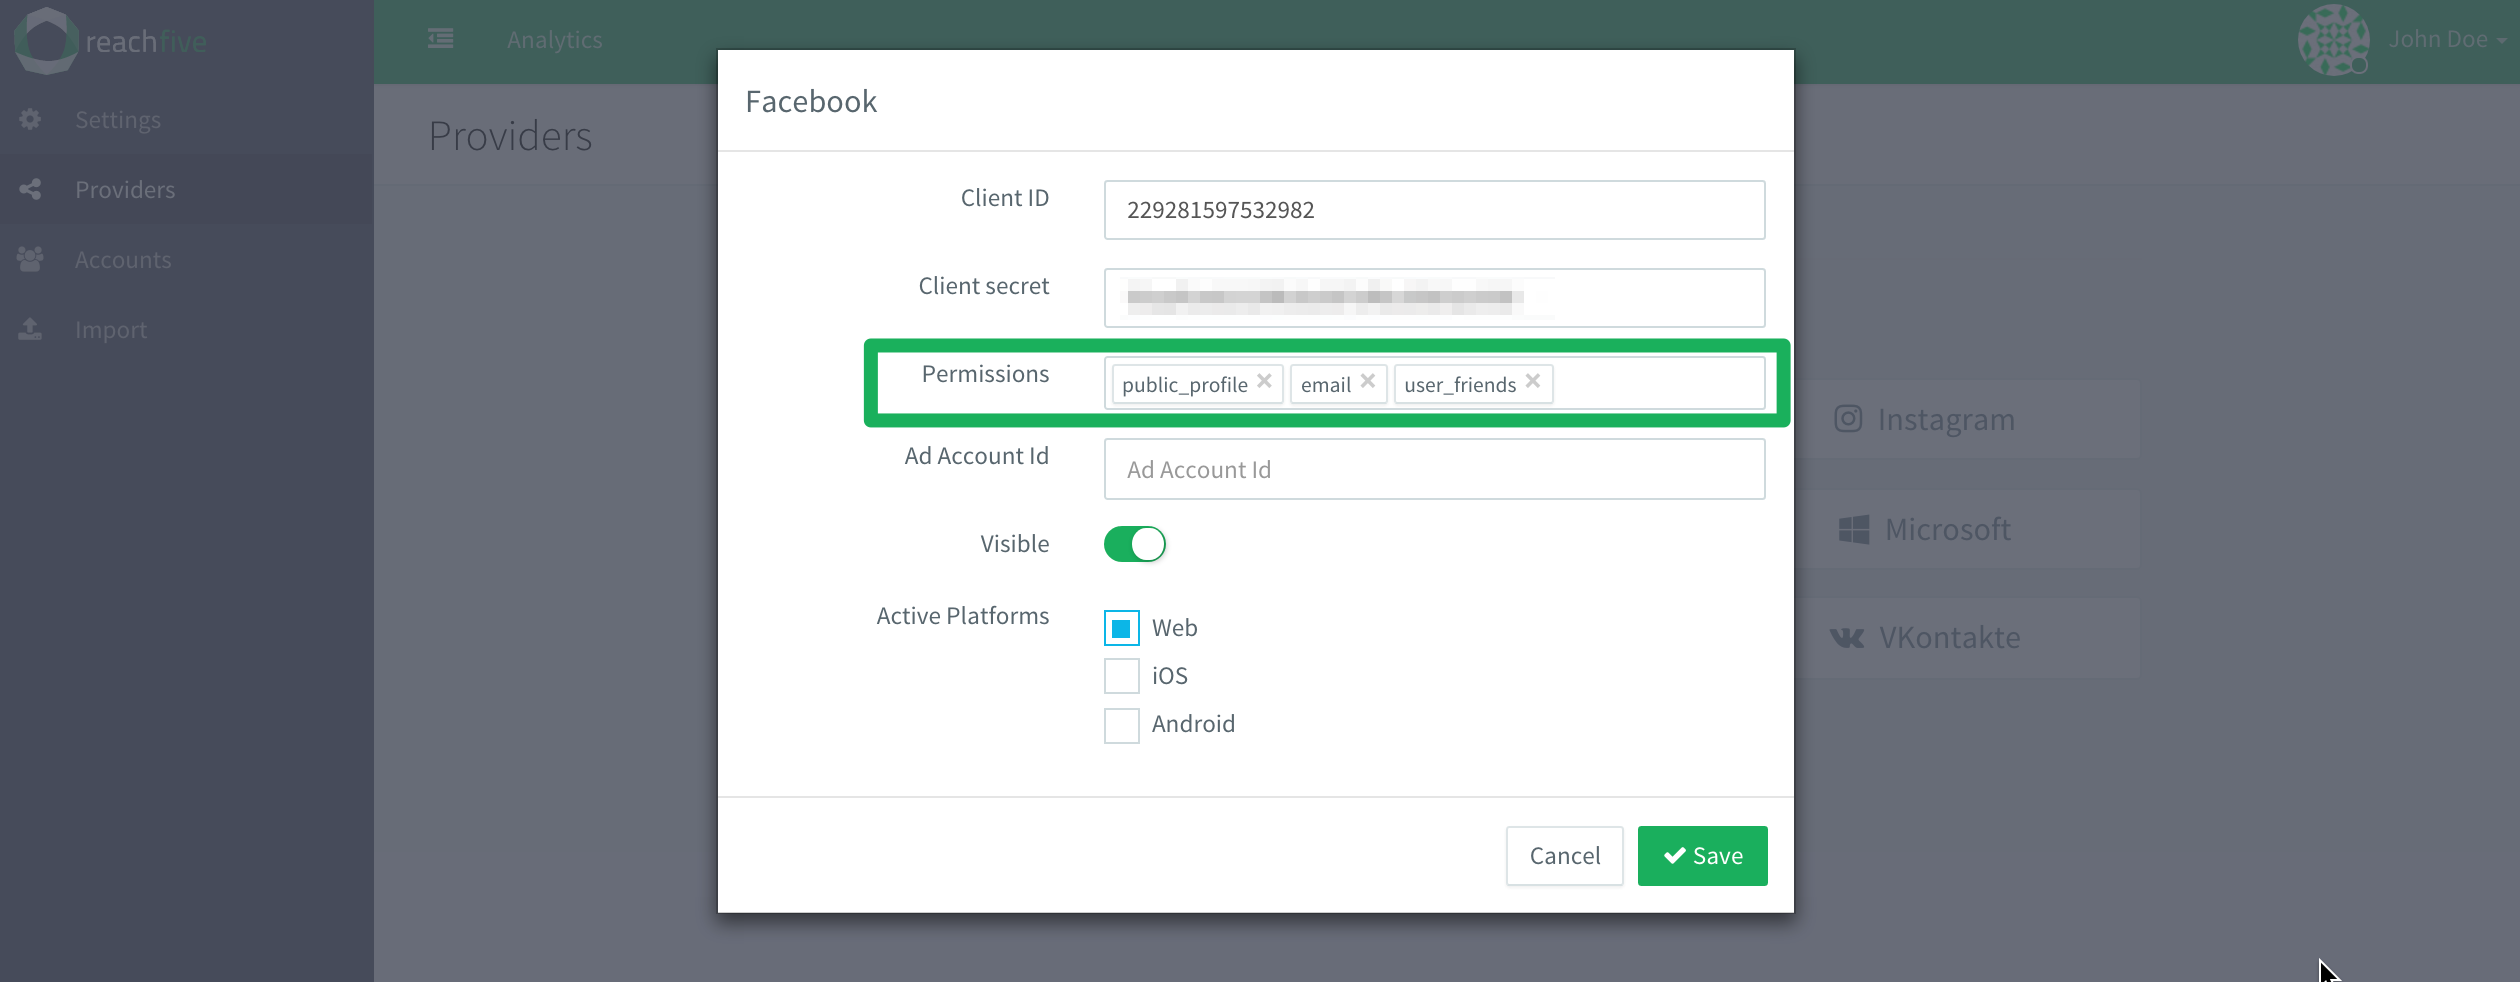Click the Save button
Image resolution: width=2520 pixels, height=982 pixels.
[1702, 856]
